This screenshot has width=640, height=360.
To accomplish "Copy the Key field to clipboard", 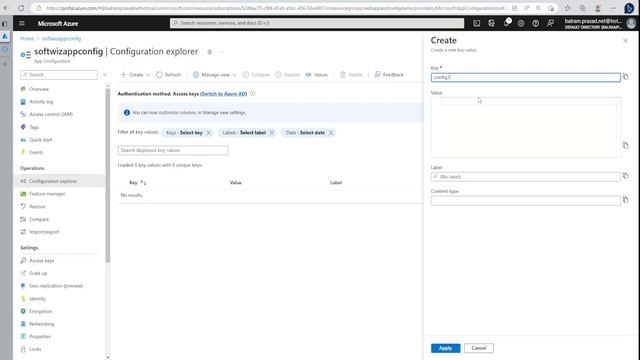I will pos(625,77).
